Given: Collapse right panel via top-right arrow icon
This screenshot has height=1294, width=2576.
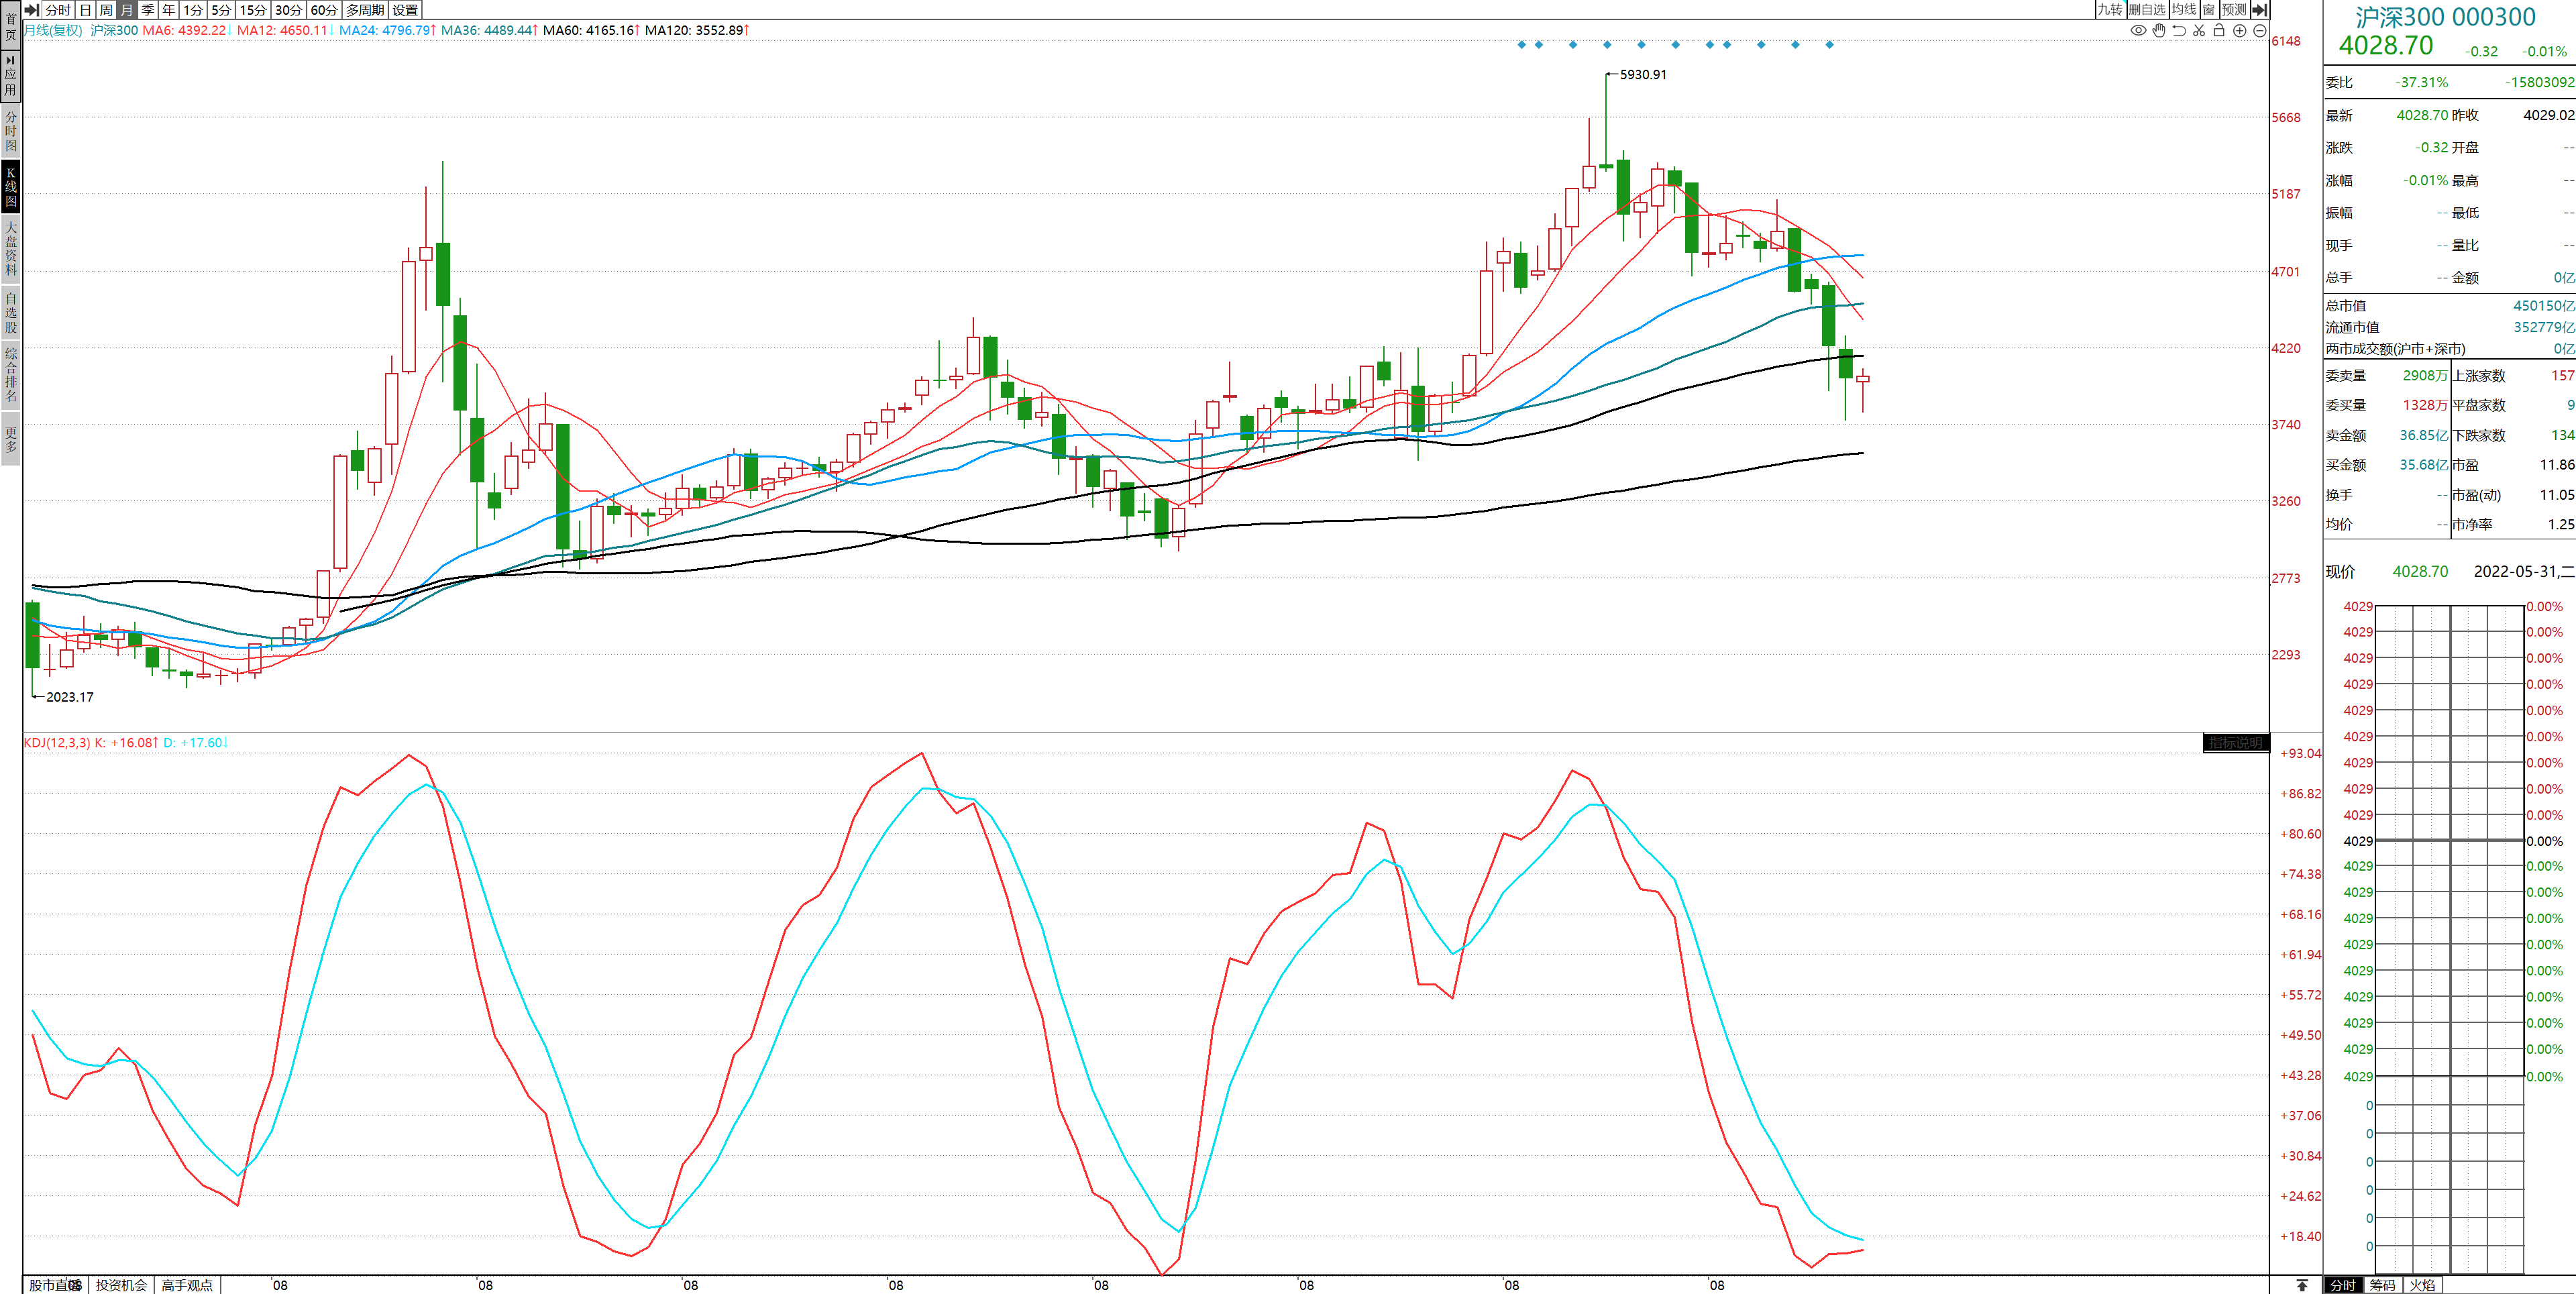Looking at the screenshot, I should coord(2259,9).
